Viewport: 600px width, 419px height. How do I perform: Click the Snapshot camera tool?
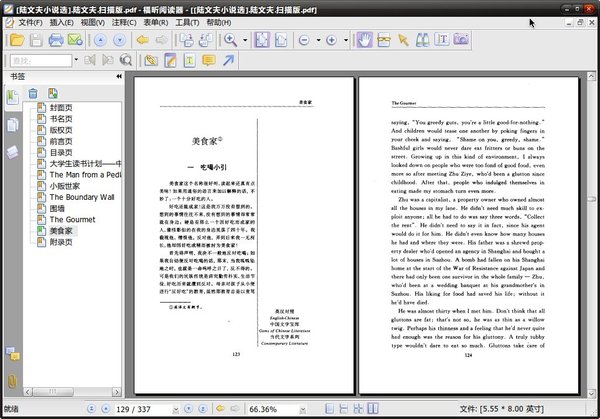pyautogui.click(x=461, y=40)
